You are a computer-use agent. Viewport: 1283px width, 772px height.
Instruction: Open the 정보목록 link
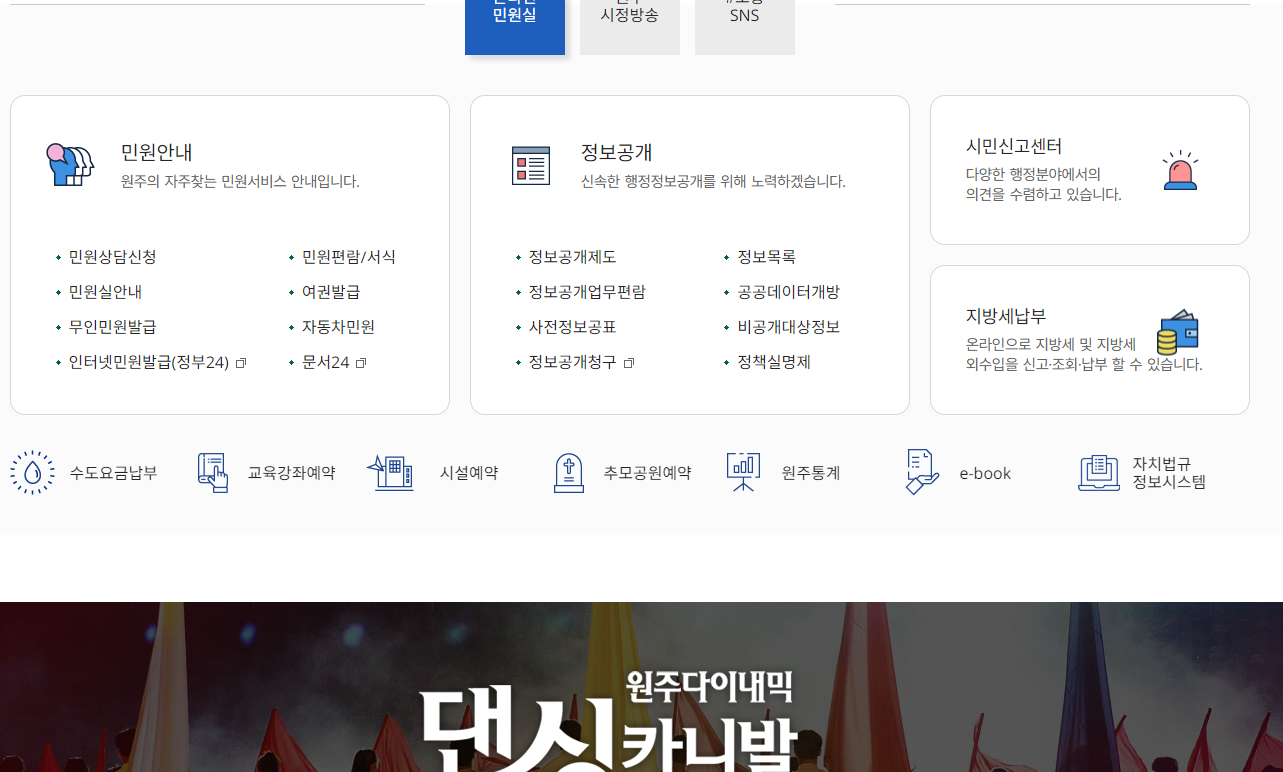point(766,257)
